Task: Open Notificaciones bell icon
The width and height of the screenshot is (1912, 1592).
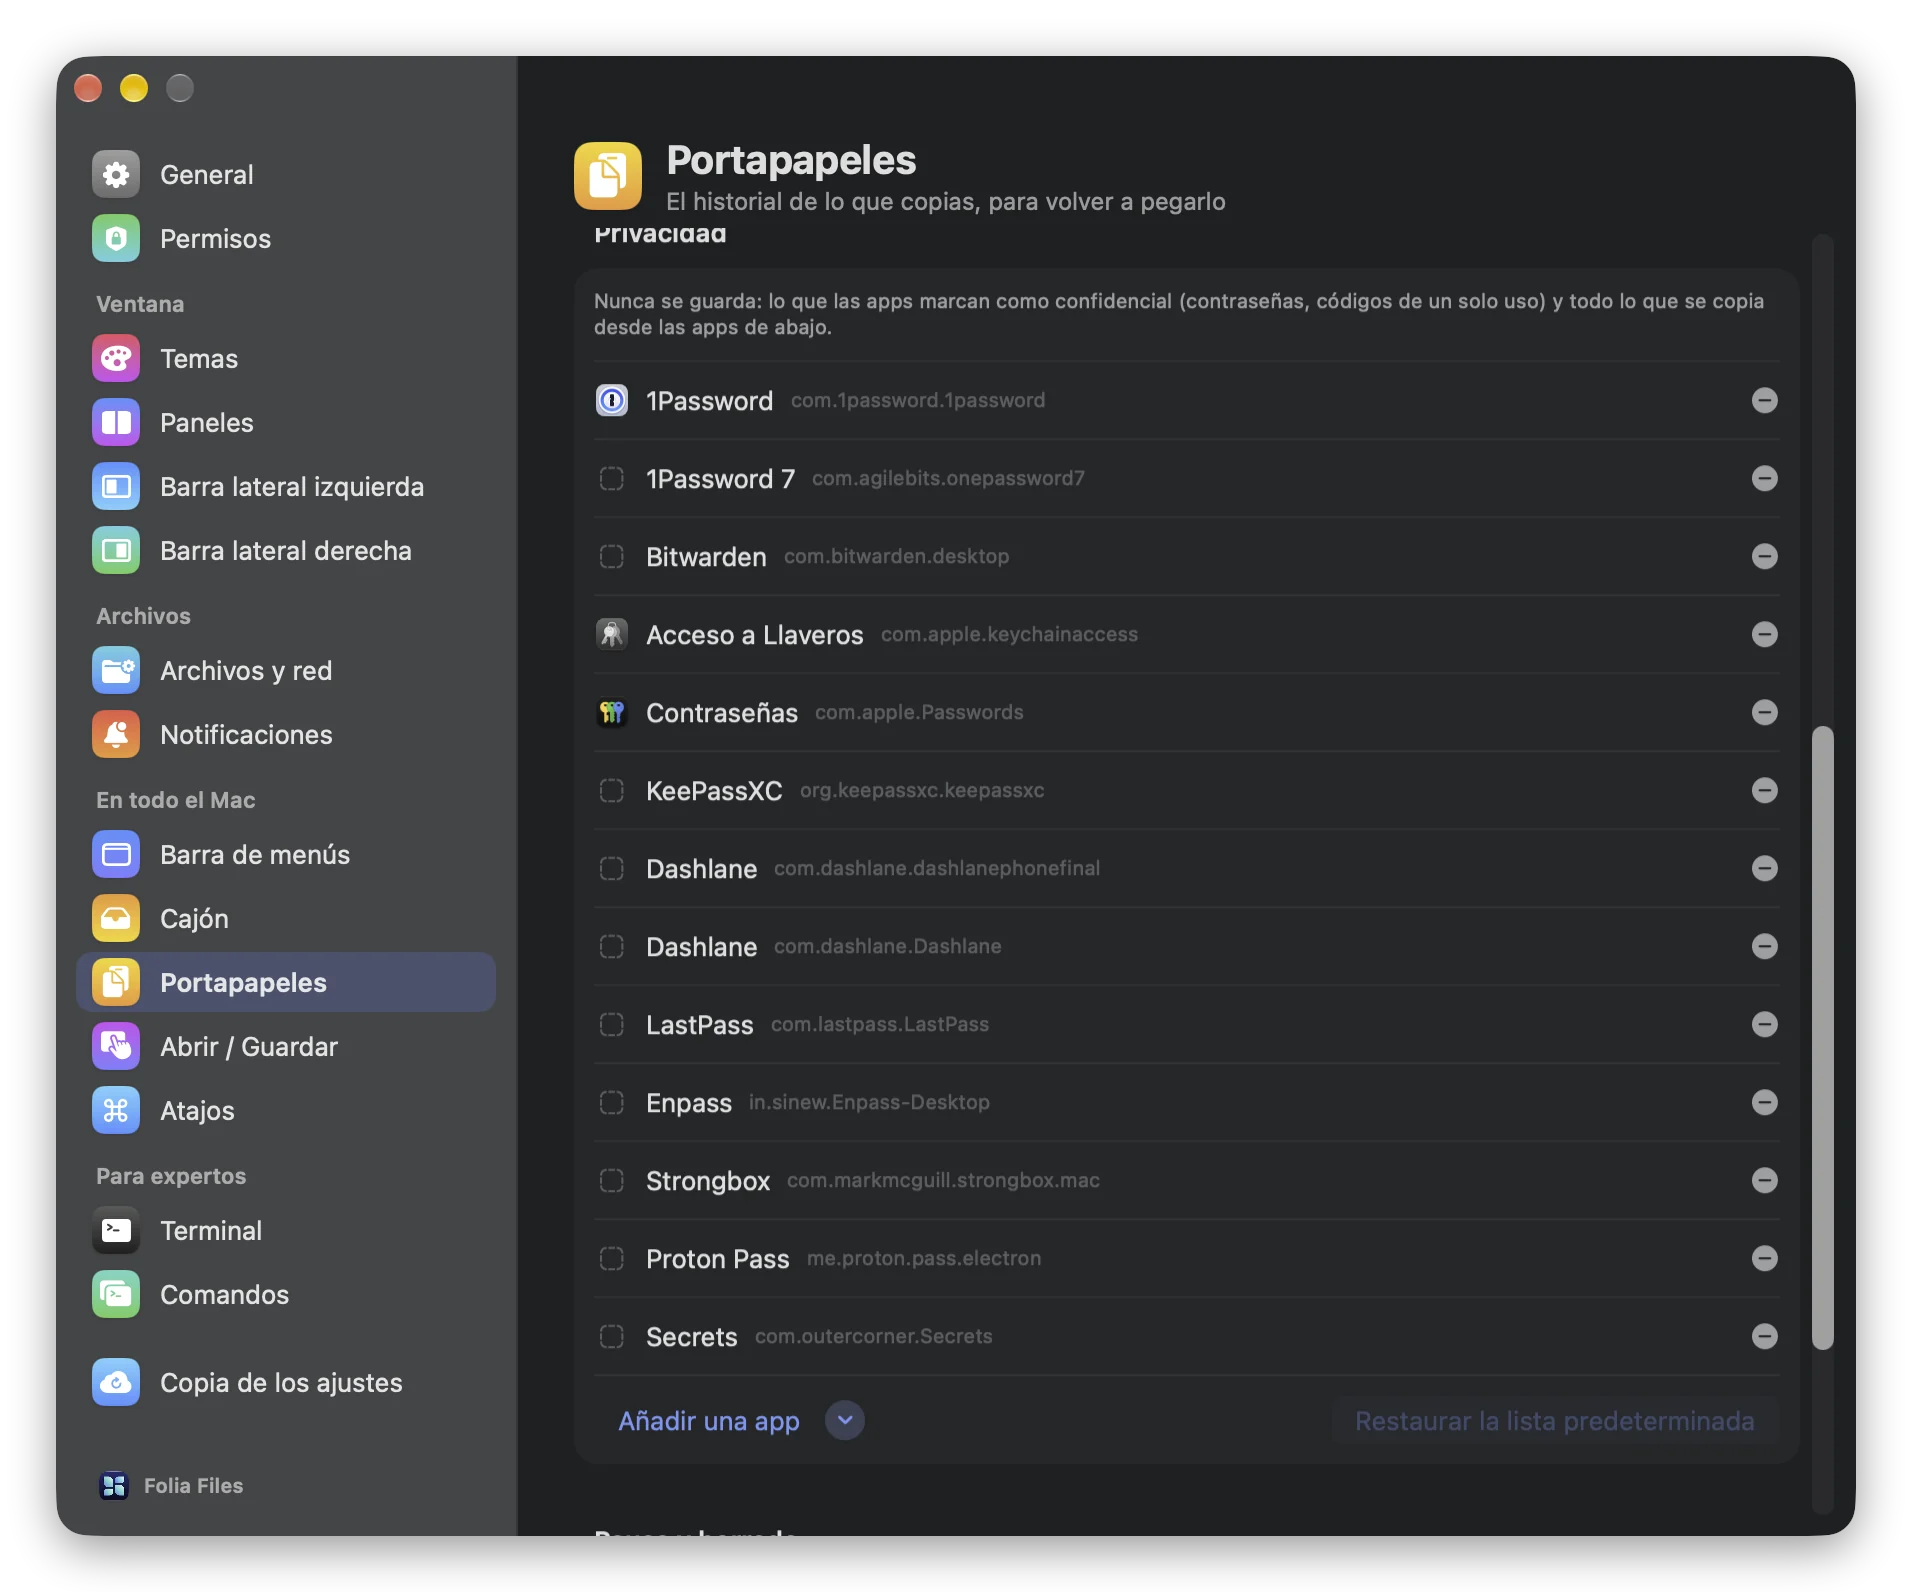Action: coord(116,735)
